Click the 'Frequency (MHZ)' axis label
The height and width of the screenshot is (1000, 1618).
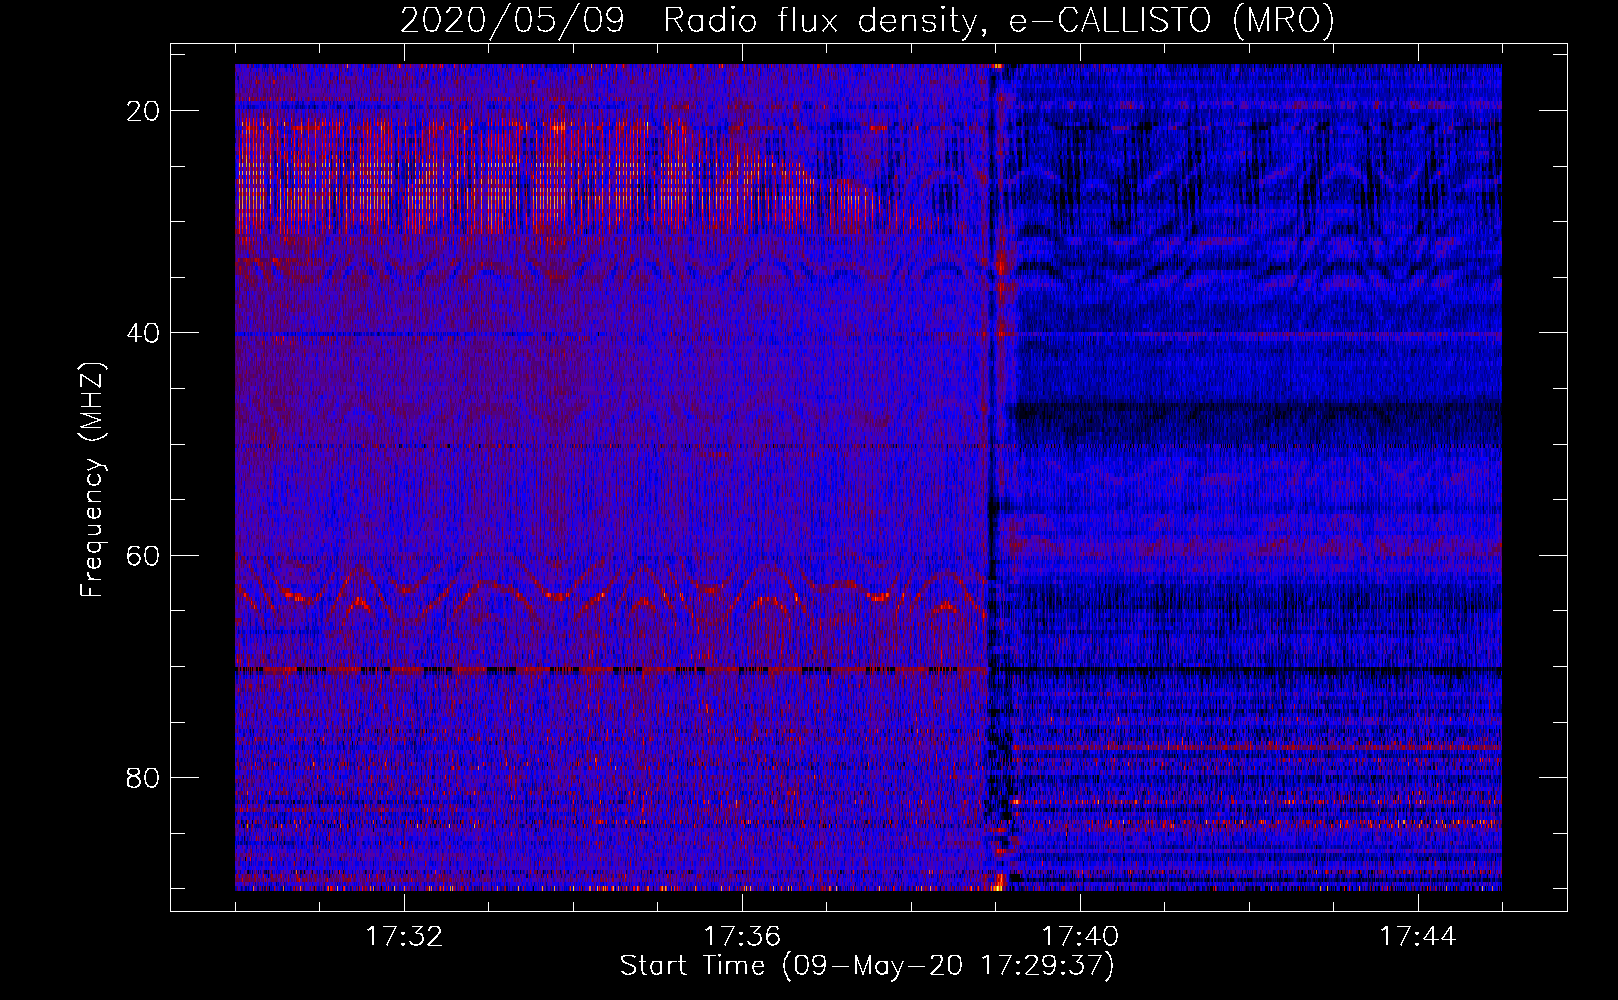(92, 480)
